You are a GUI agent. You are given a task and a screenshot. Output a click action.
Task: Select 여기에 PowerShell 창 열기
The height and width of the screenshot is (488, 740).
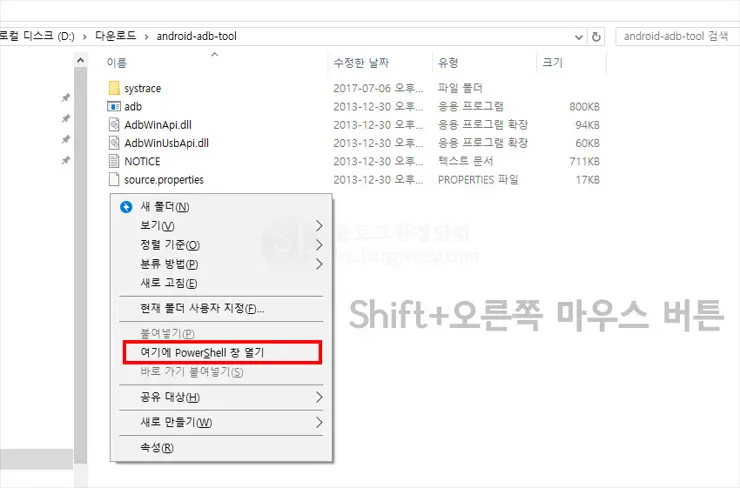coord(222,353)
